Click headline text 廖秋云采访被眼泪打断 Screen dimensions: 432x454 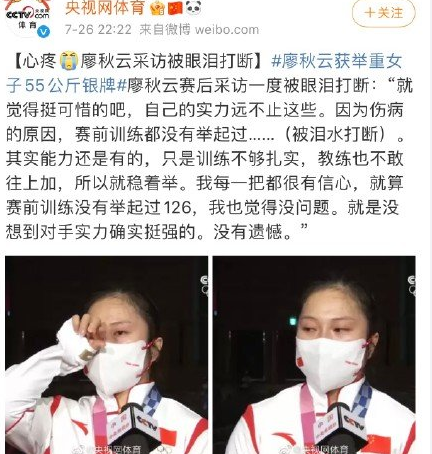point(167,61)
